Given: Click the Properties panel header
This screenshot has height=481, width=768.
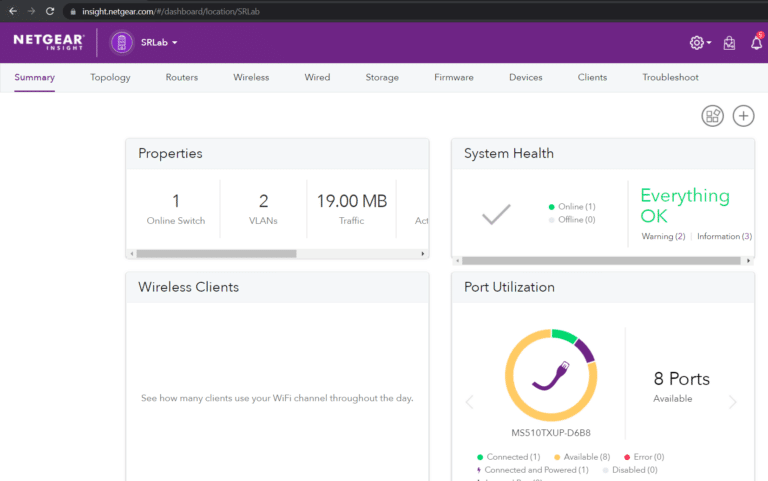Looking at the screenshot, I should pos(277,154).
